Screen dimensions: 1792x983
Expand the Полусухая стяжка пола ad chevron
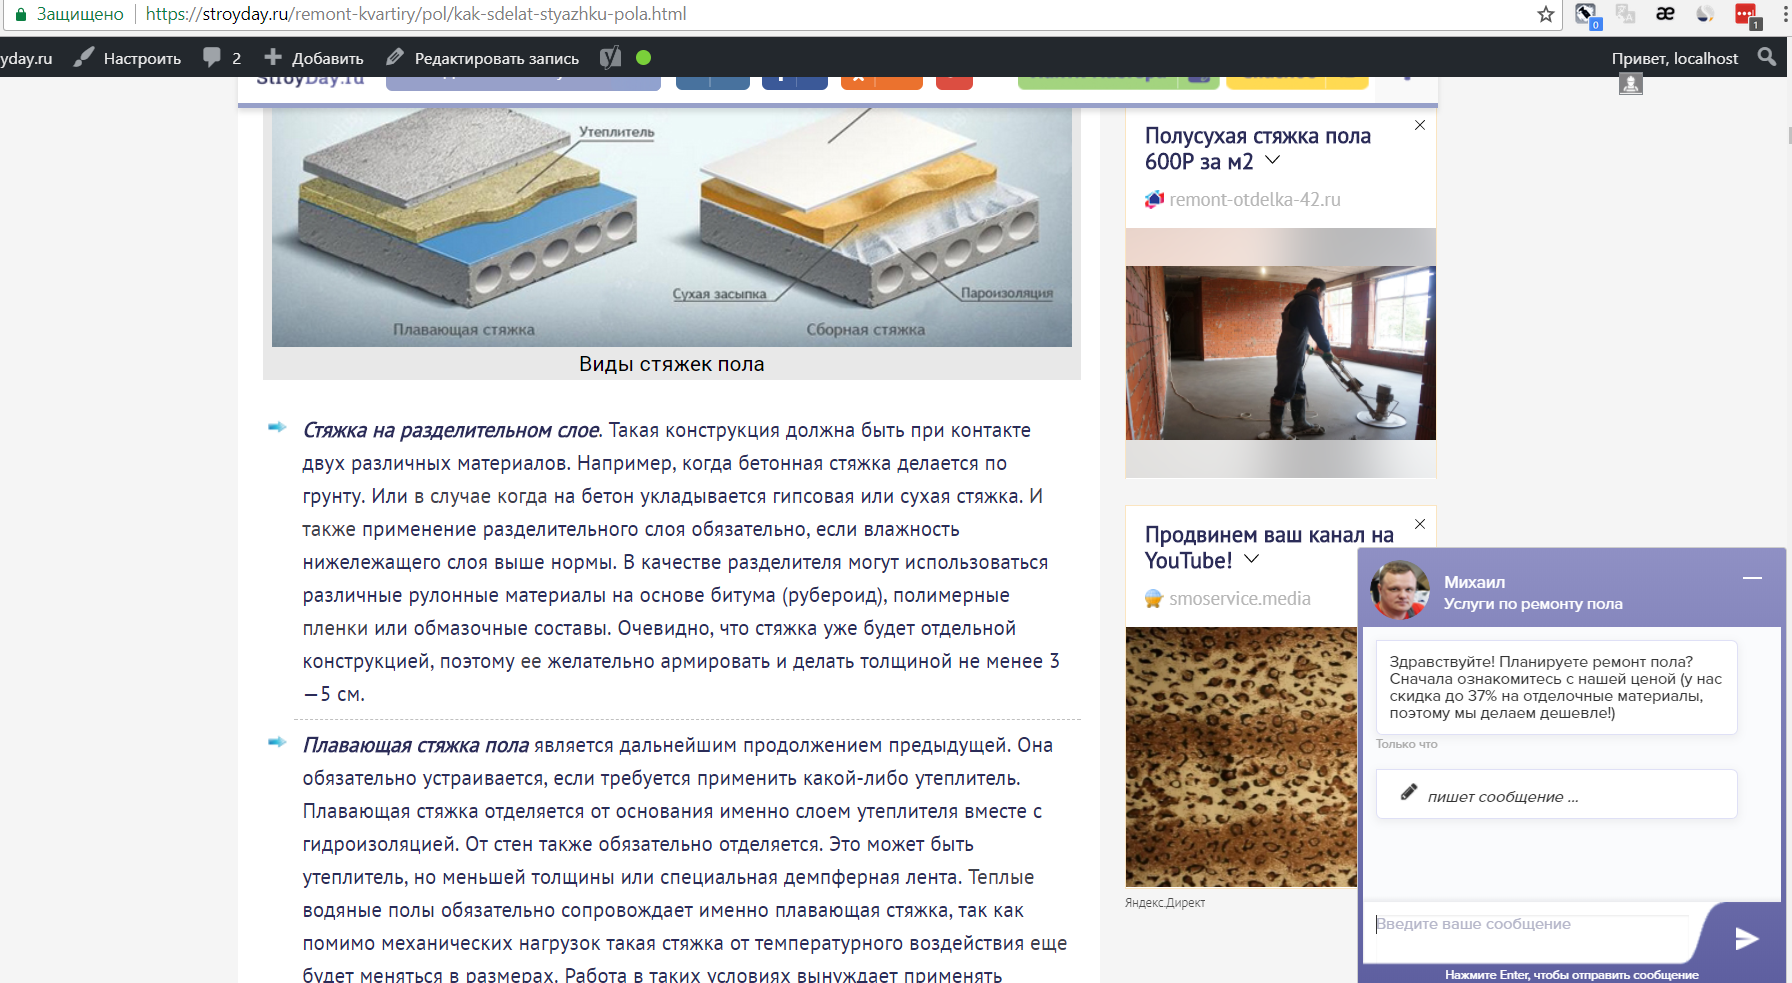point(1272,160)
